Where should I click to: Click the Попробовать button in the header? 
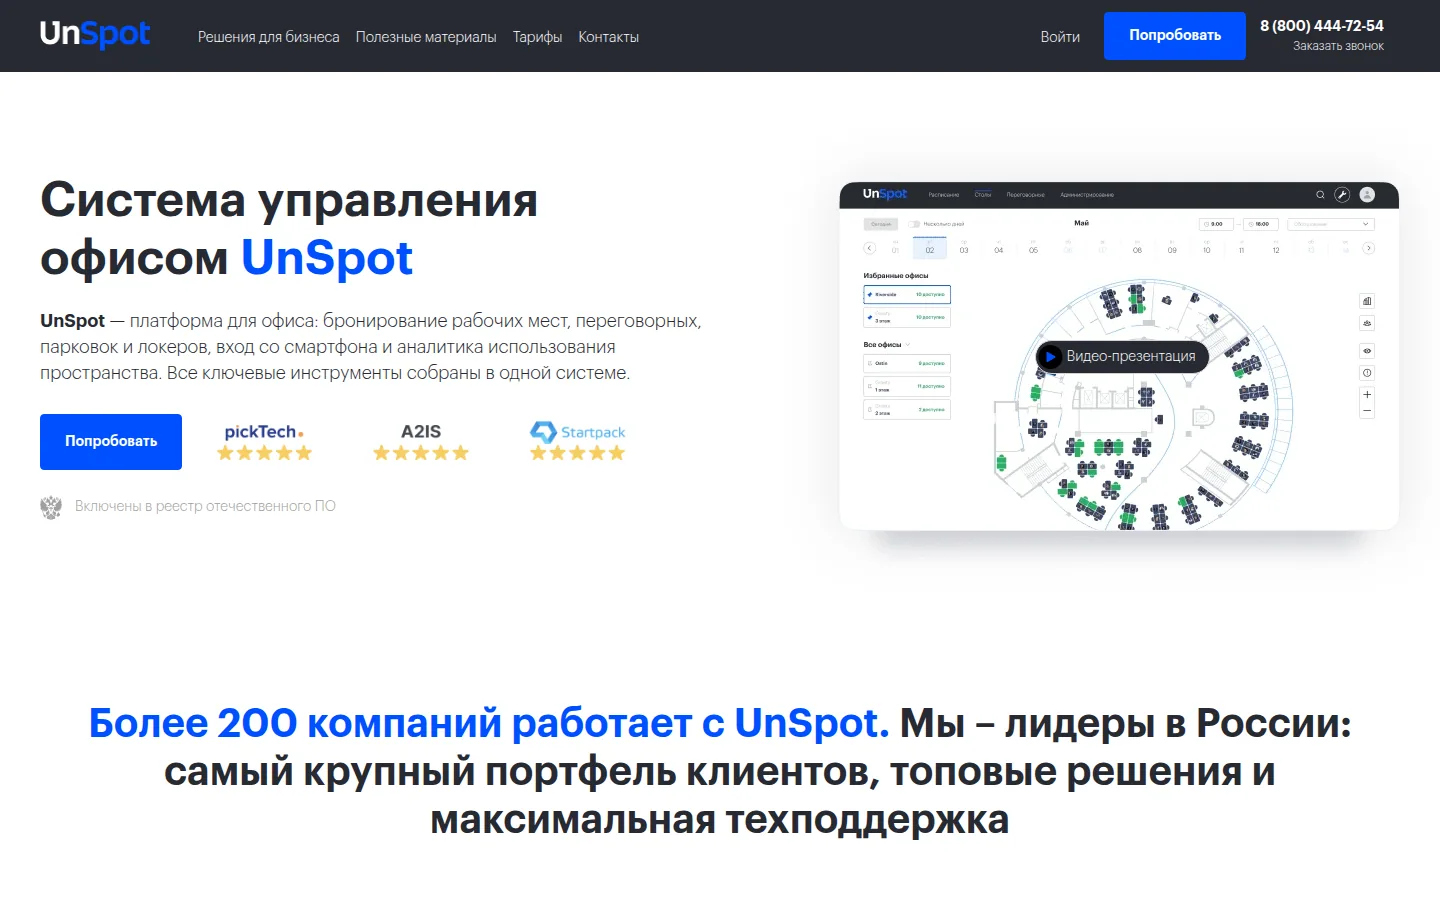(x=1175, y=36)
